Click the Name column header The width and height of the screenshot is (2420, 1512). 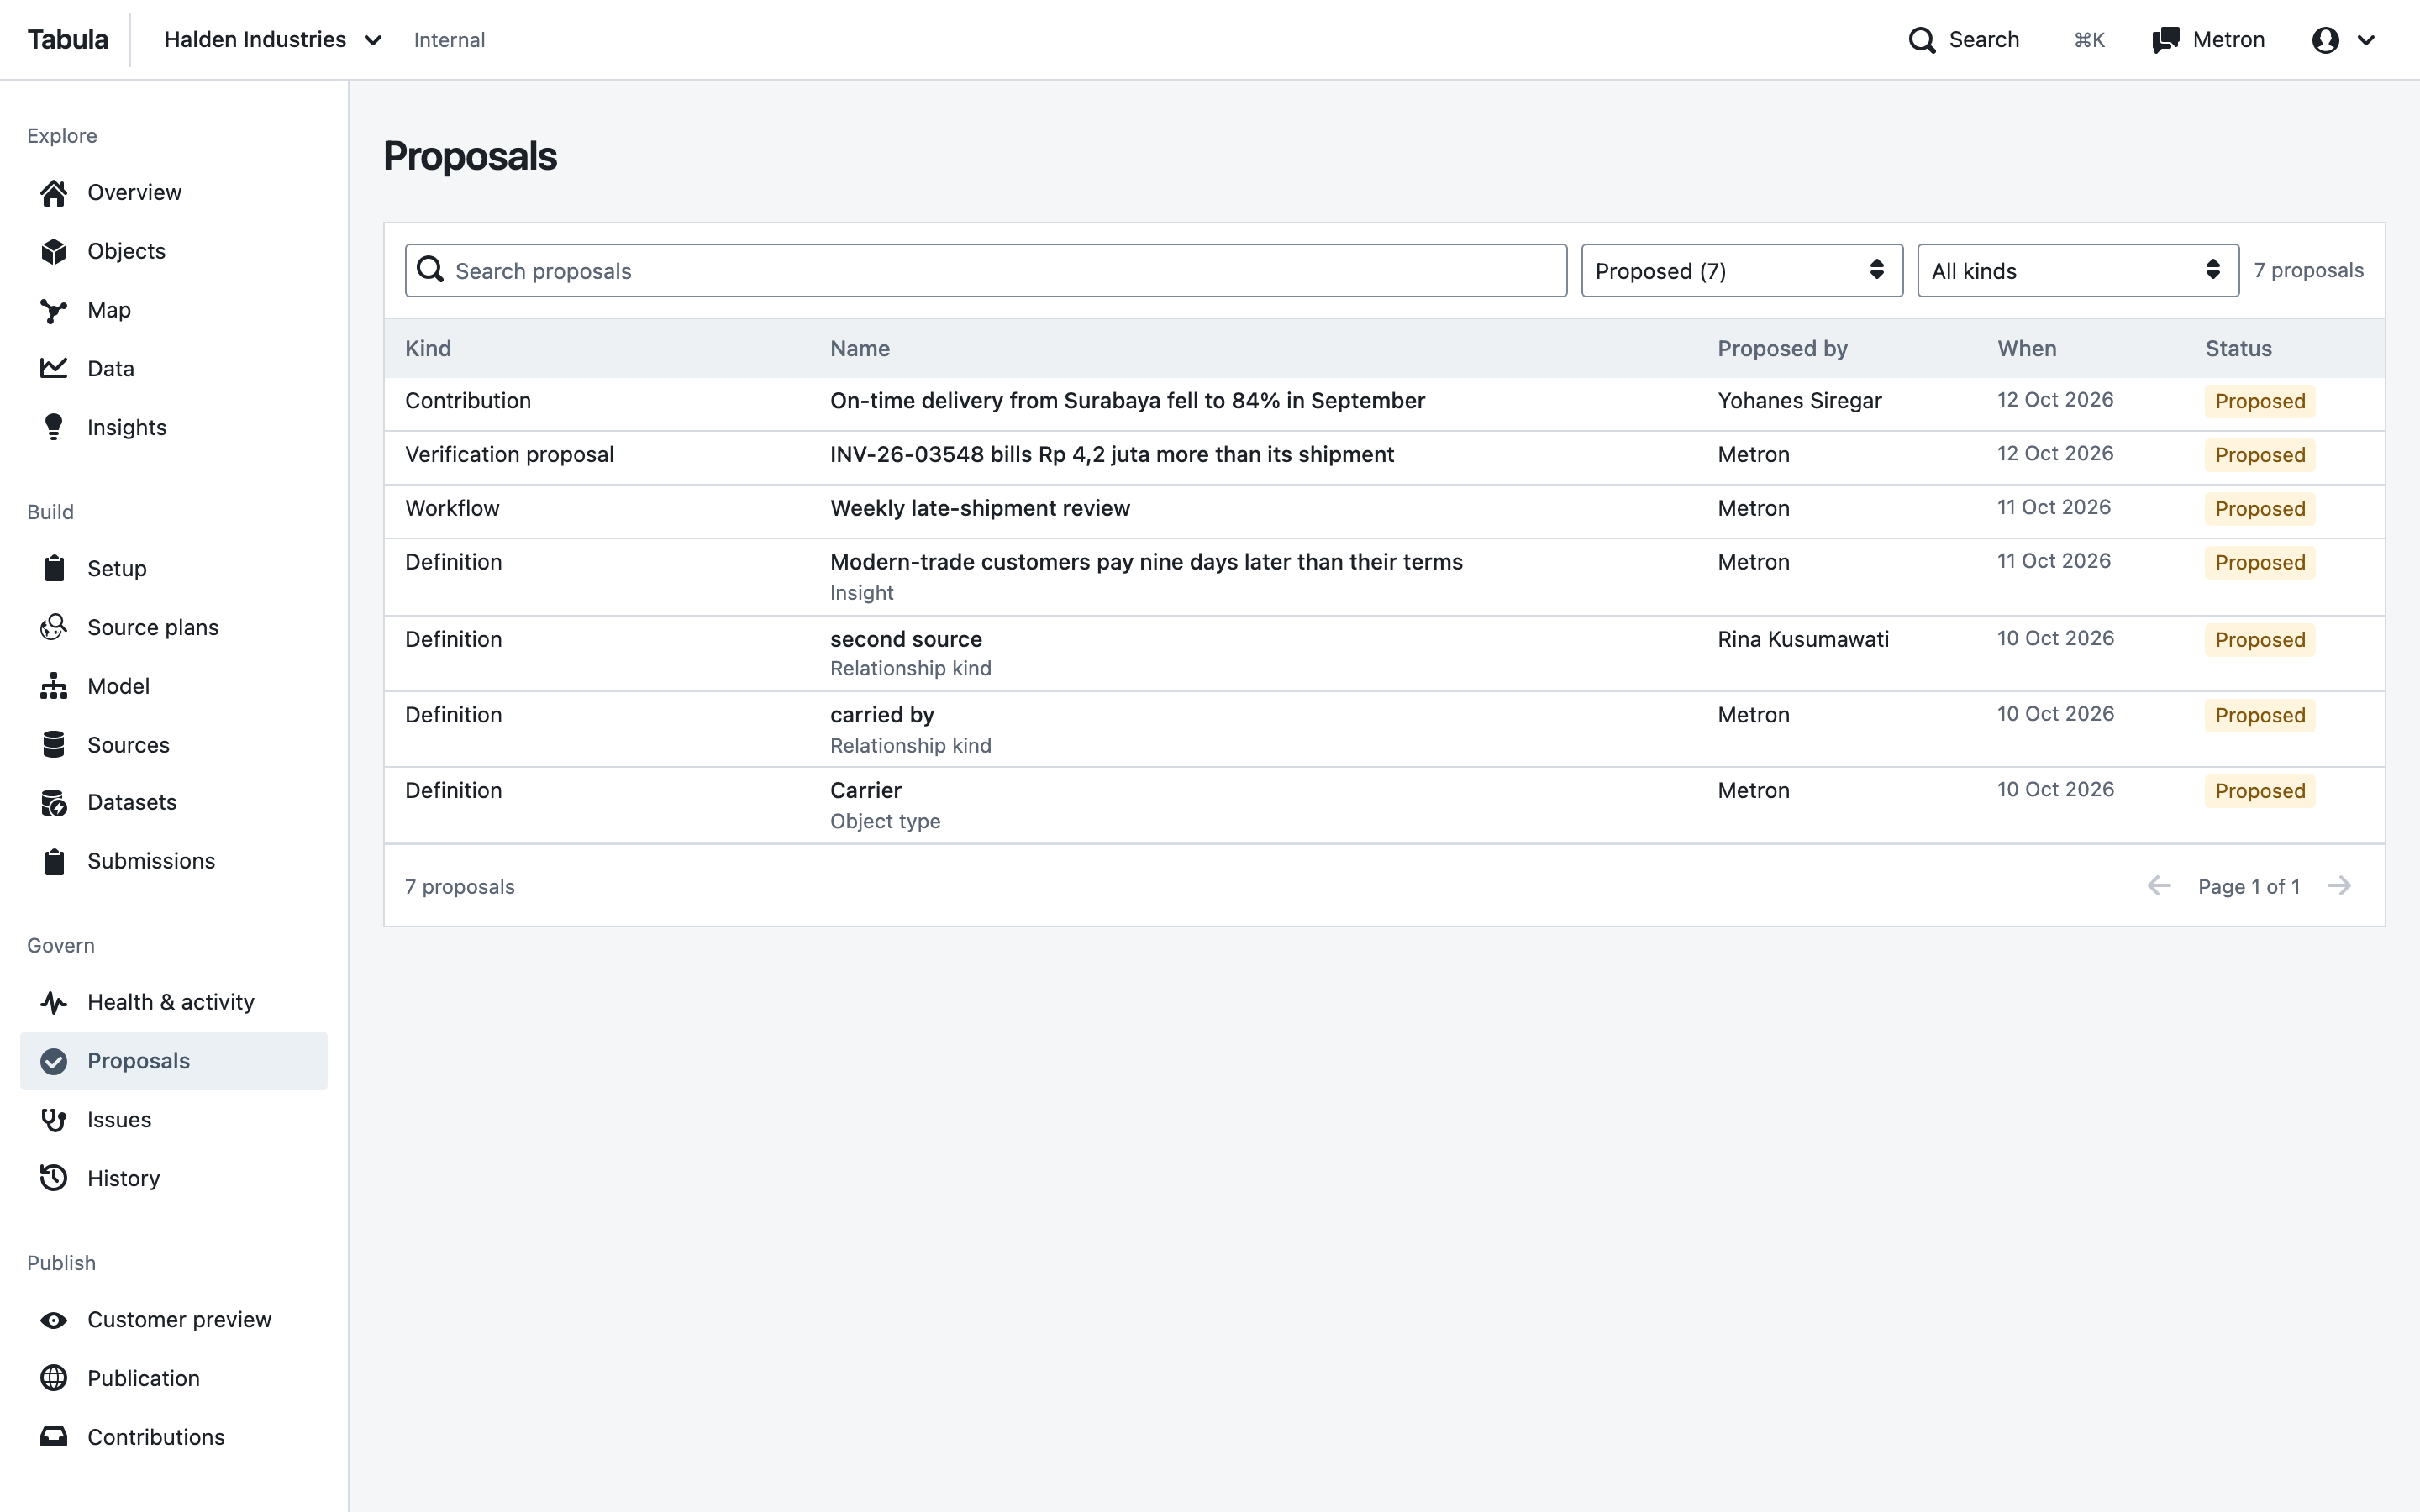pyautogui.click(x=859, y=349)
